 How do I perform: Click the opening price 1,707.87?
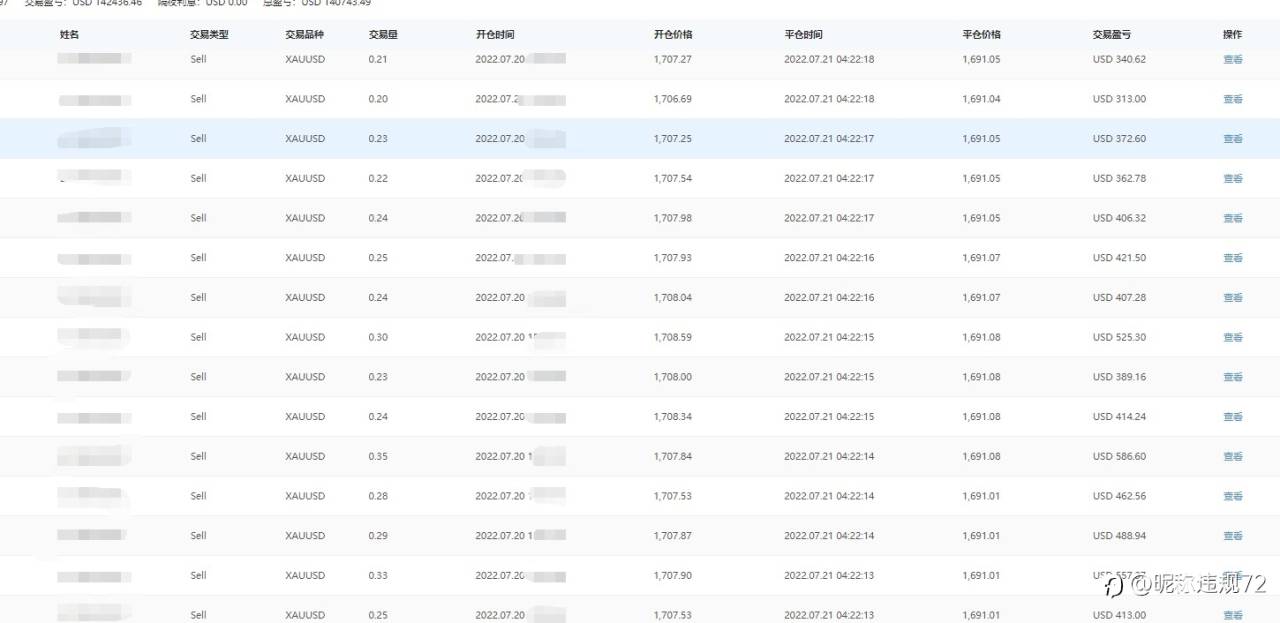coord(672,535)
